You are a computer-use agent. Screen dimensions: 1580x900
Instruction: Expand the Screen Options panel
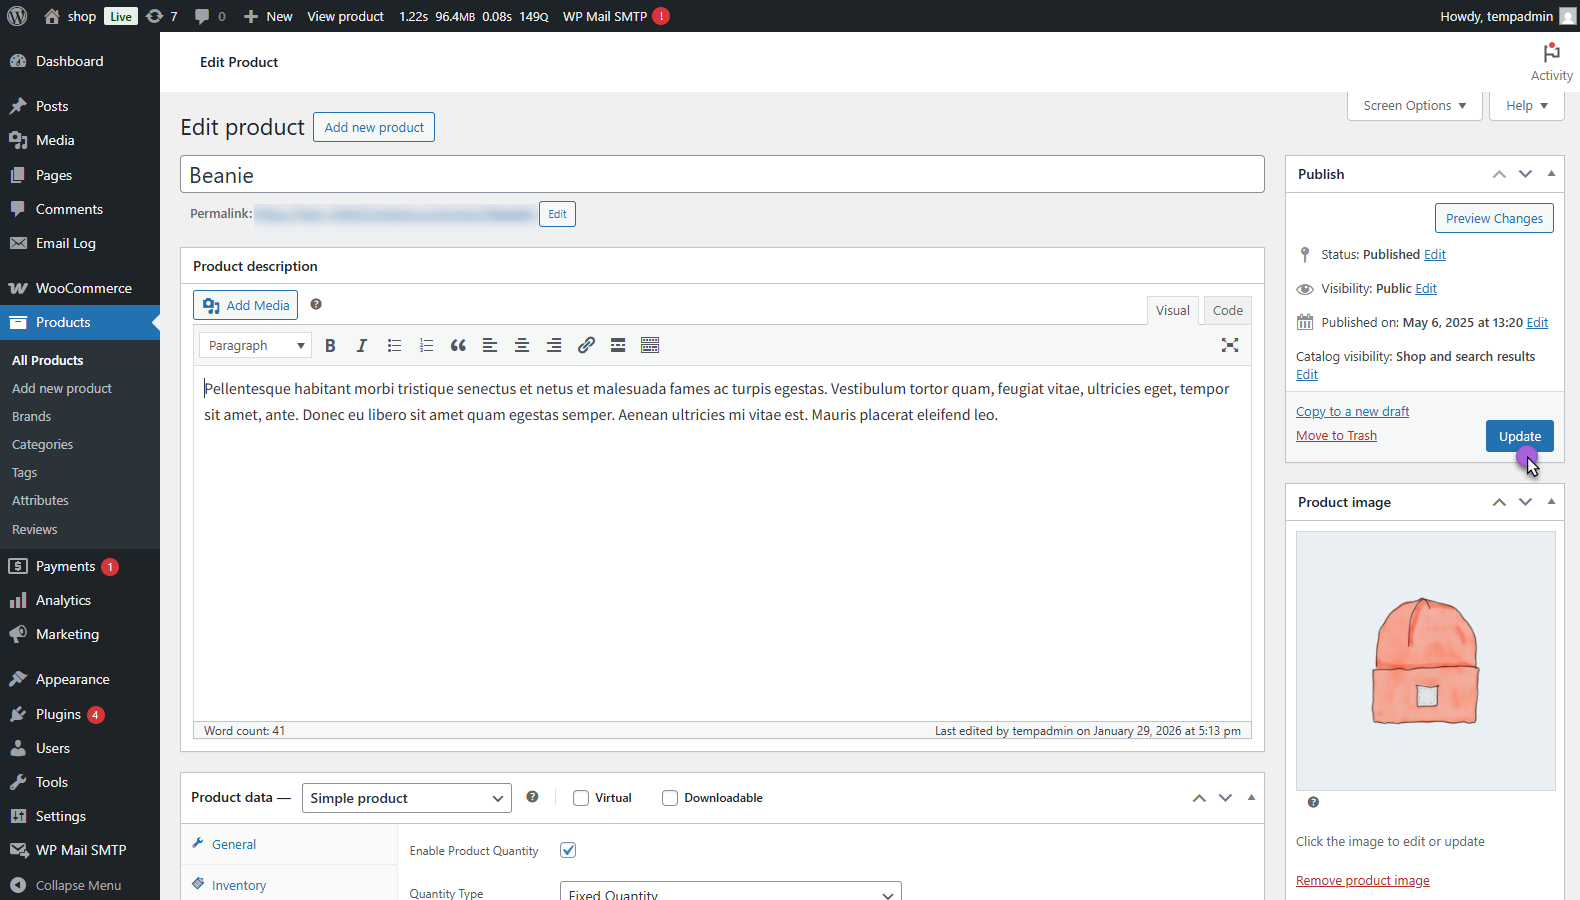click(1414, 106)
